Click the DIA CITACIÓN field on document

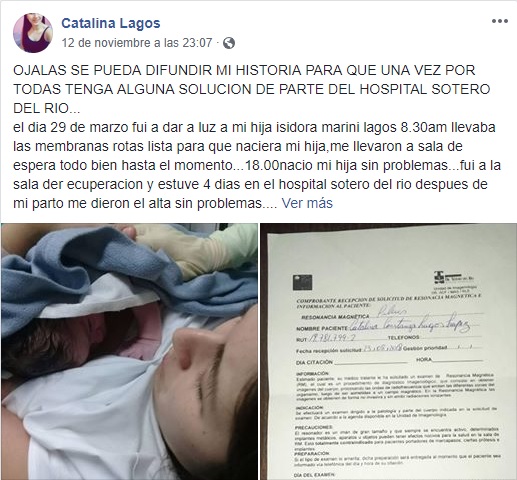352,361
